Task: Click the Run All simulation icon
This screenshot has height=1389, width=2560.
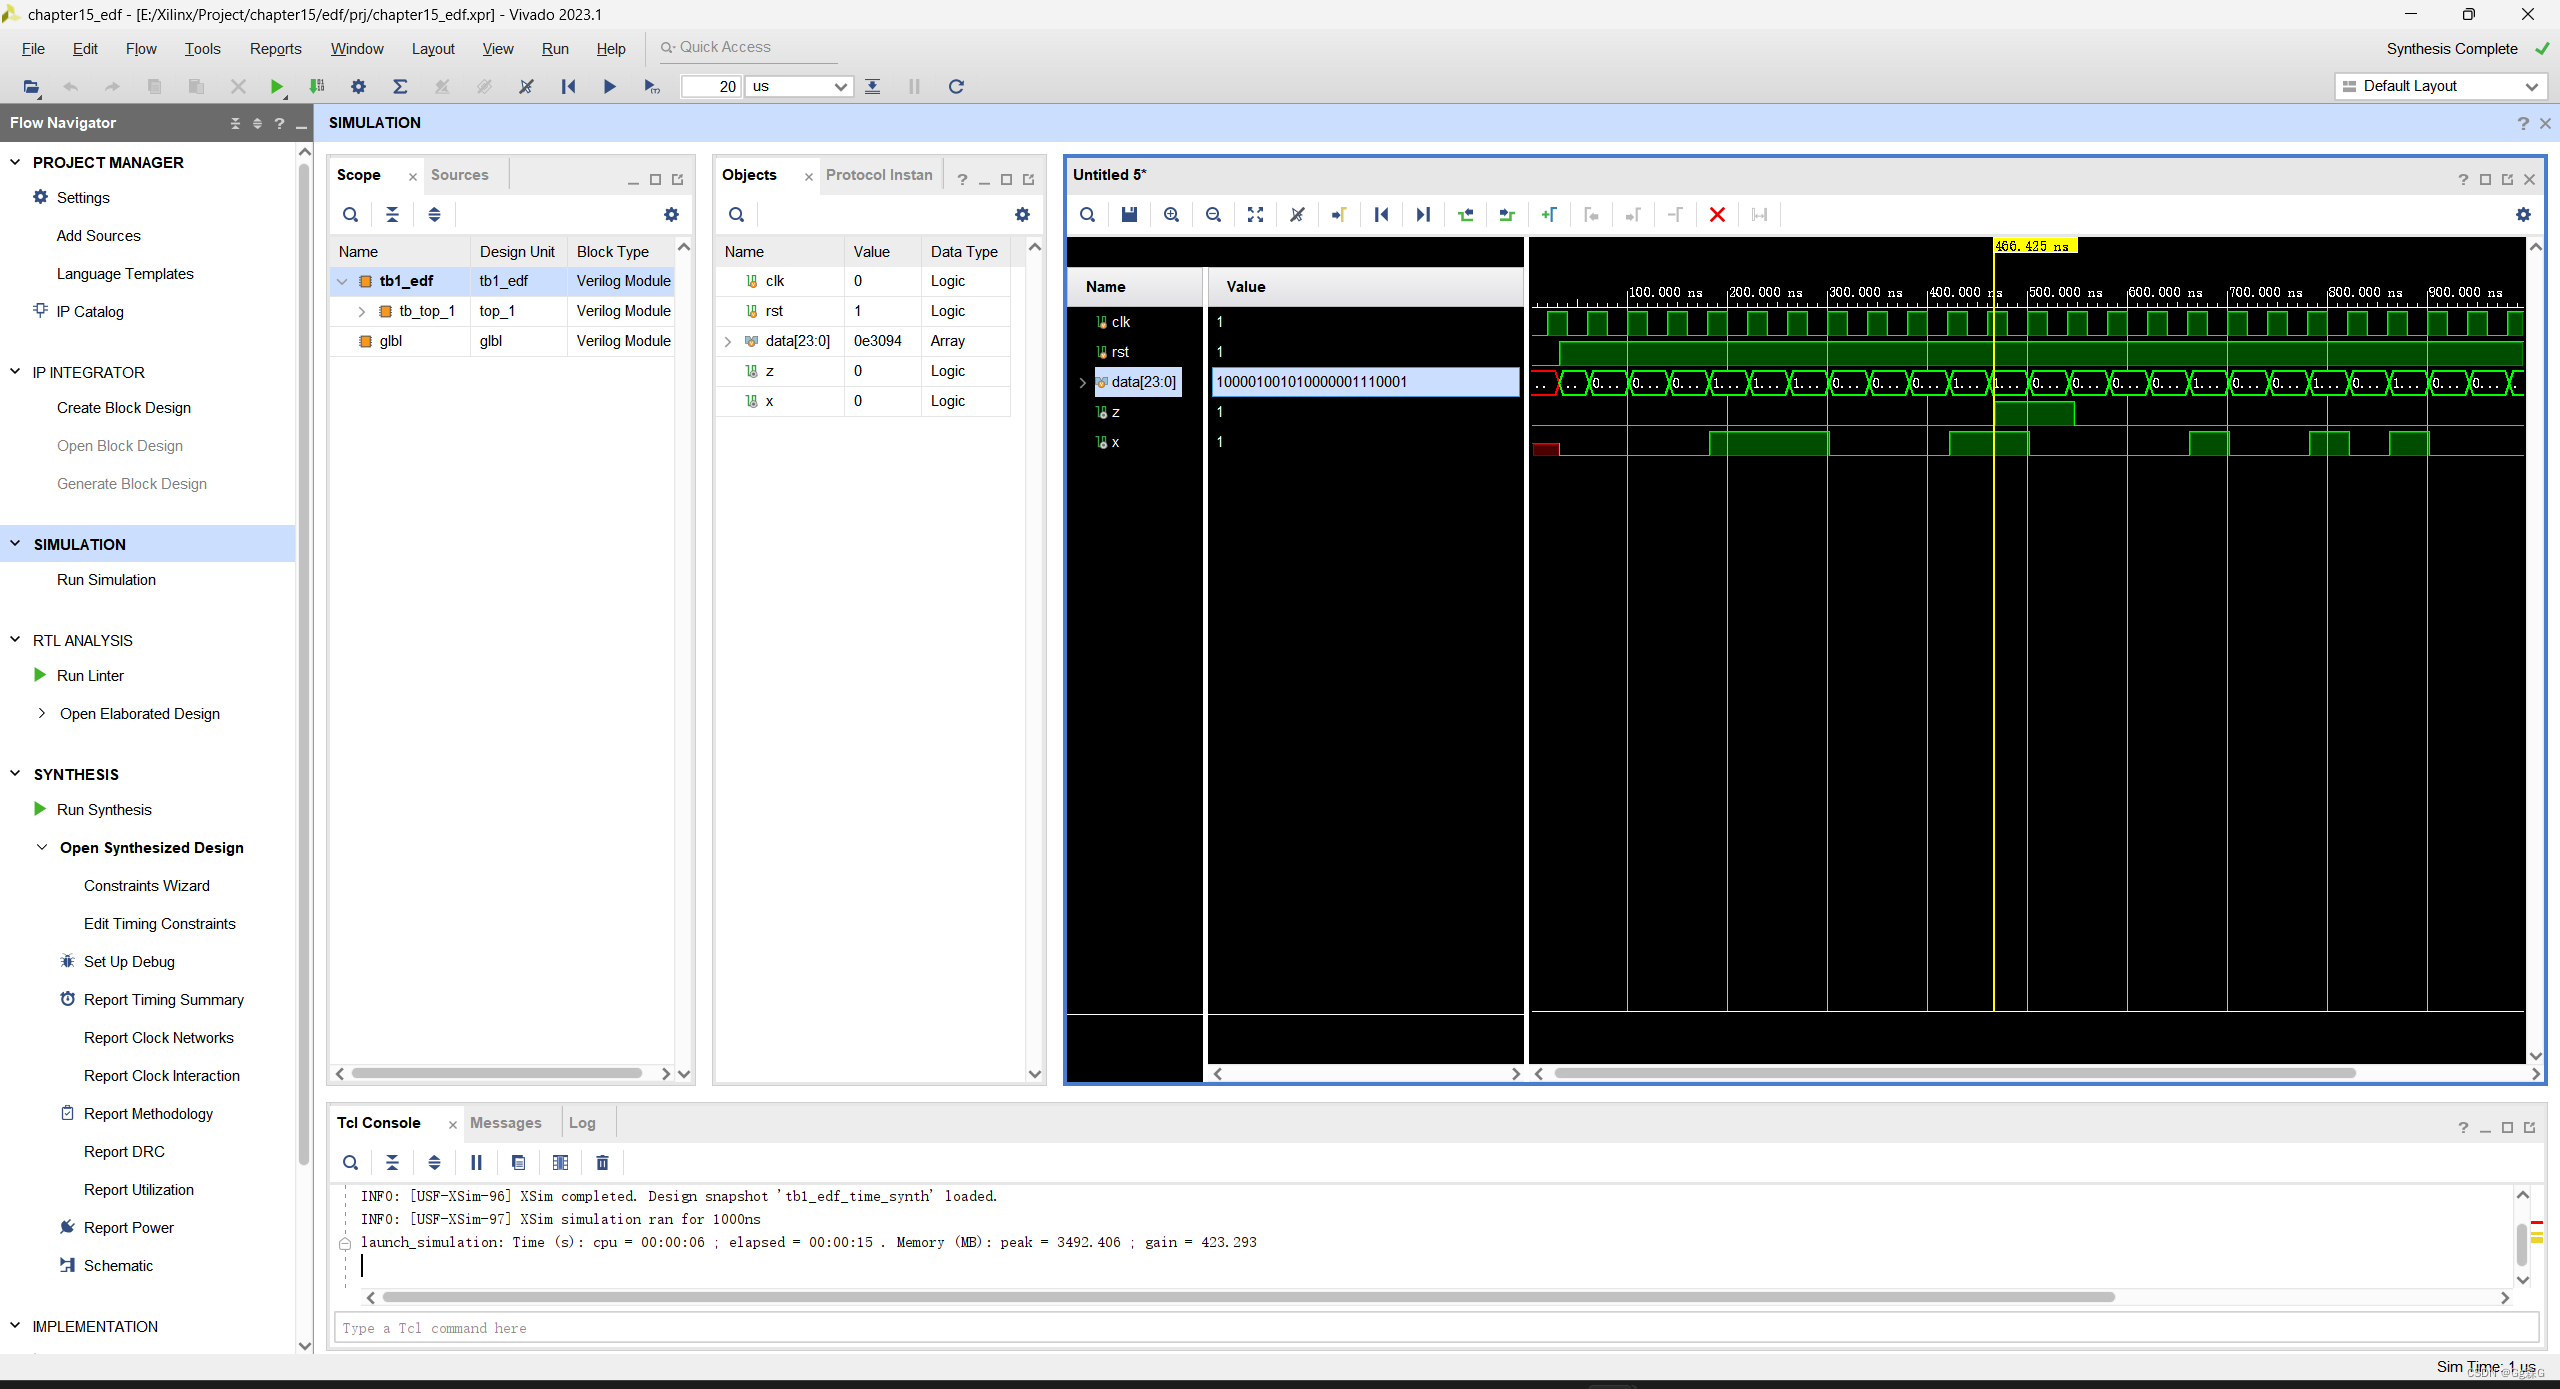Action: pos(610,87)
